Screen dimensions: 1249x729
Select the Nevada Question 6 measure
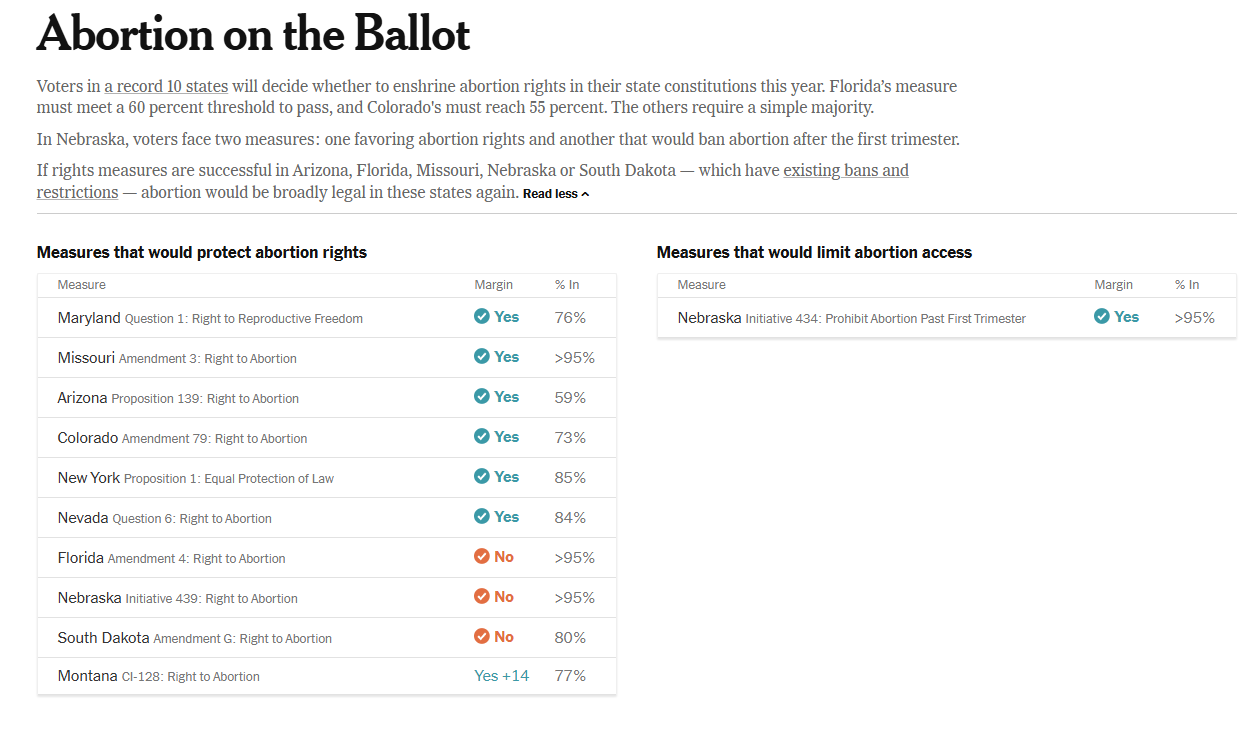pos(164,518)
